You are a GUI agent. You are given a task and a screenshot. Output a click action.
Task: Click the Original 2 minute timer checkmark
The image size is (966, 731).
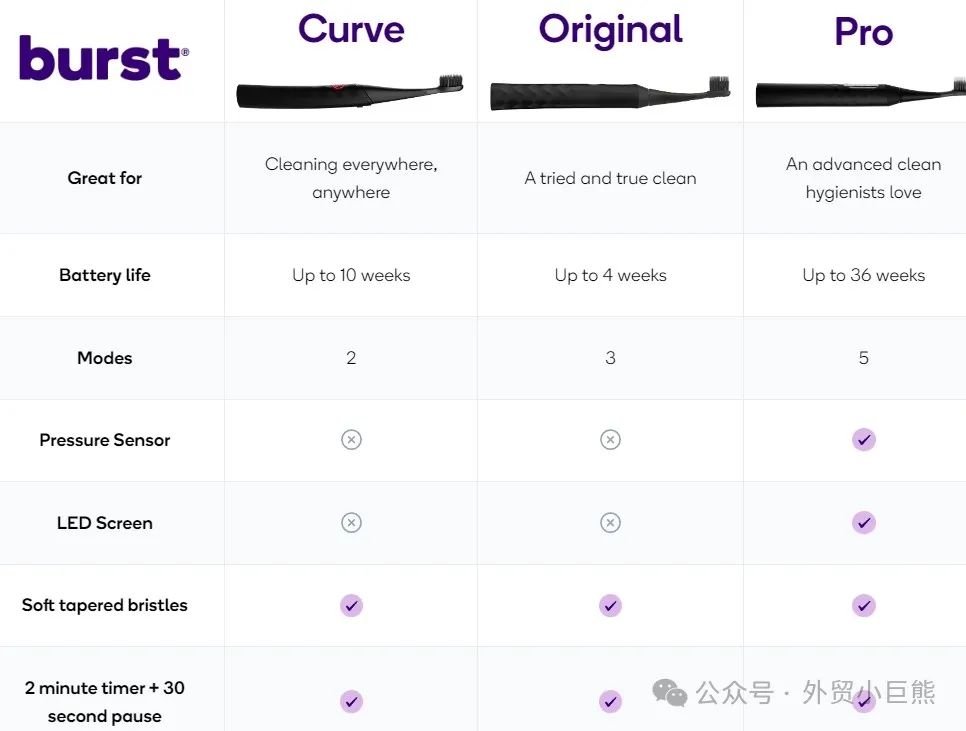click(611, 701)
